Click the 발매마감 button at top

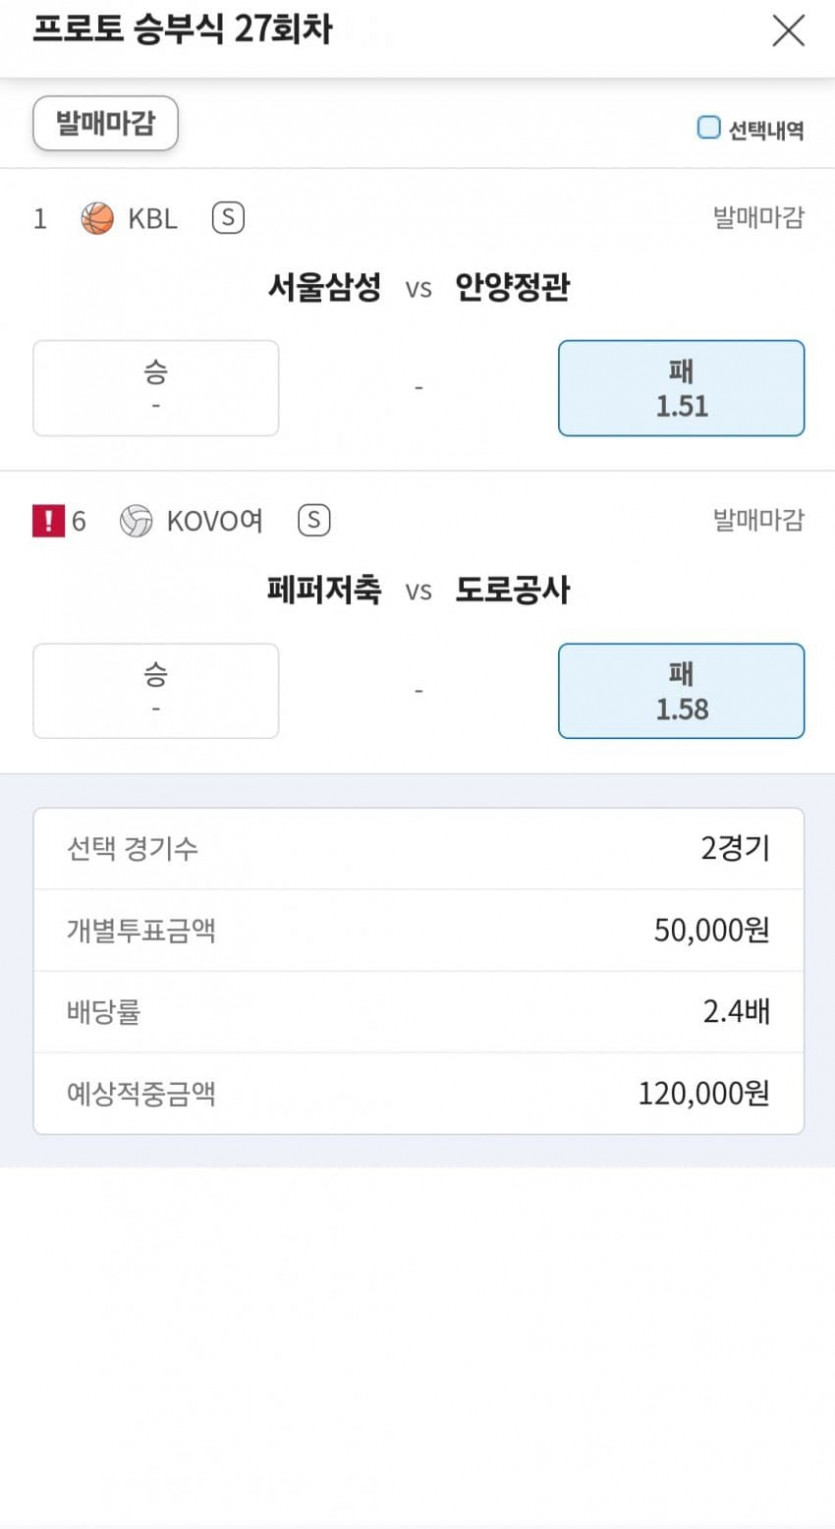pos(105,124)
